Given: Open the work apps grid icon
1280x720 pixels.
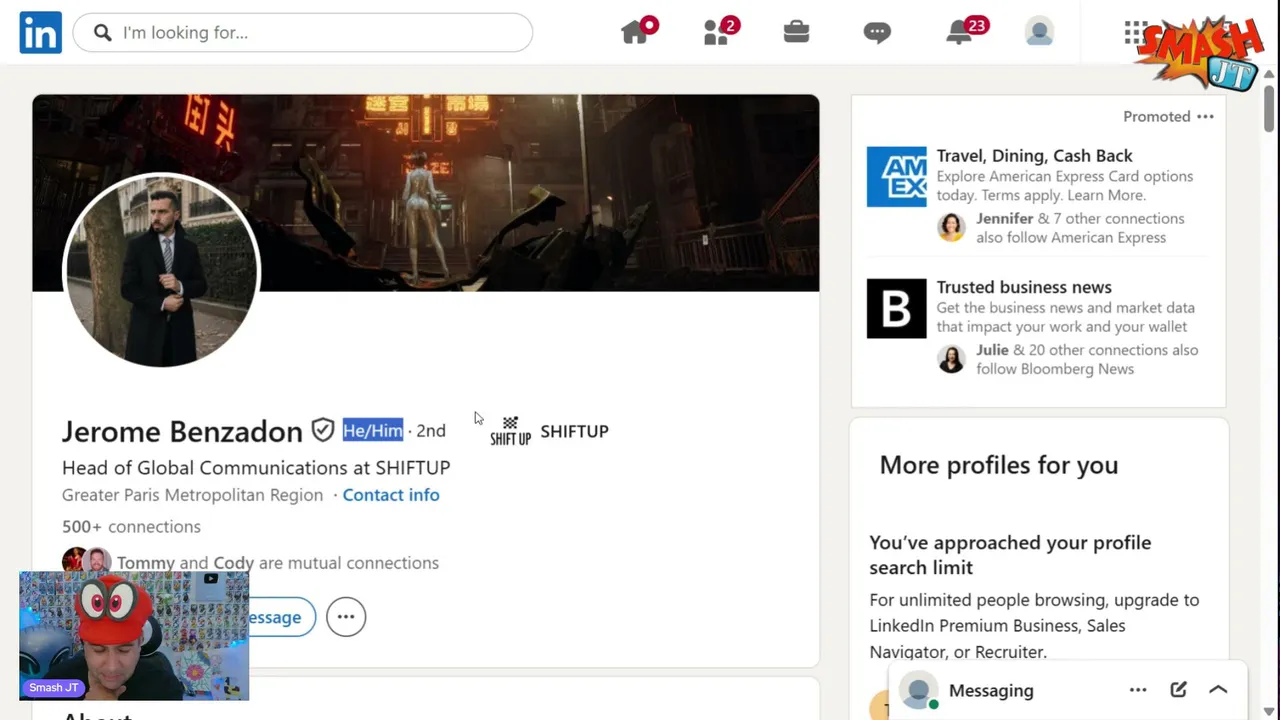Looking at the screenshot, I should point(1135,33).
